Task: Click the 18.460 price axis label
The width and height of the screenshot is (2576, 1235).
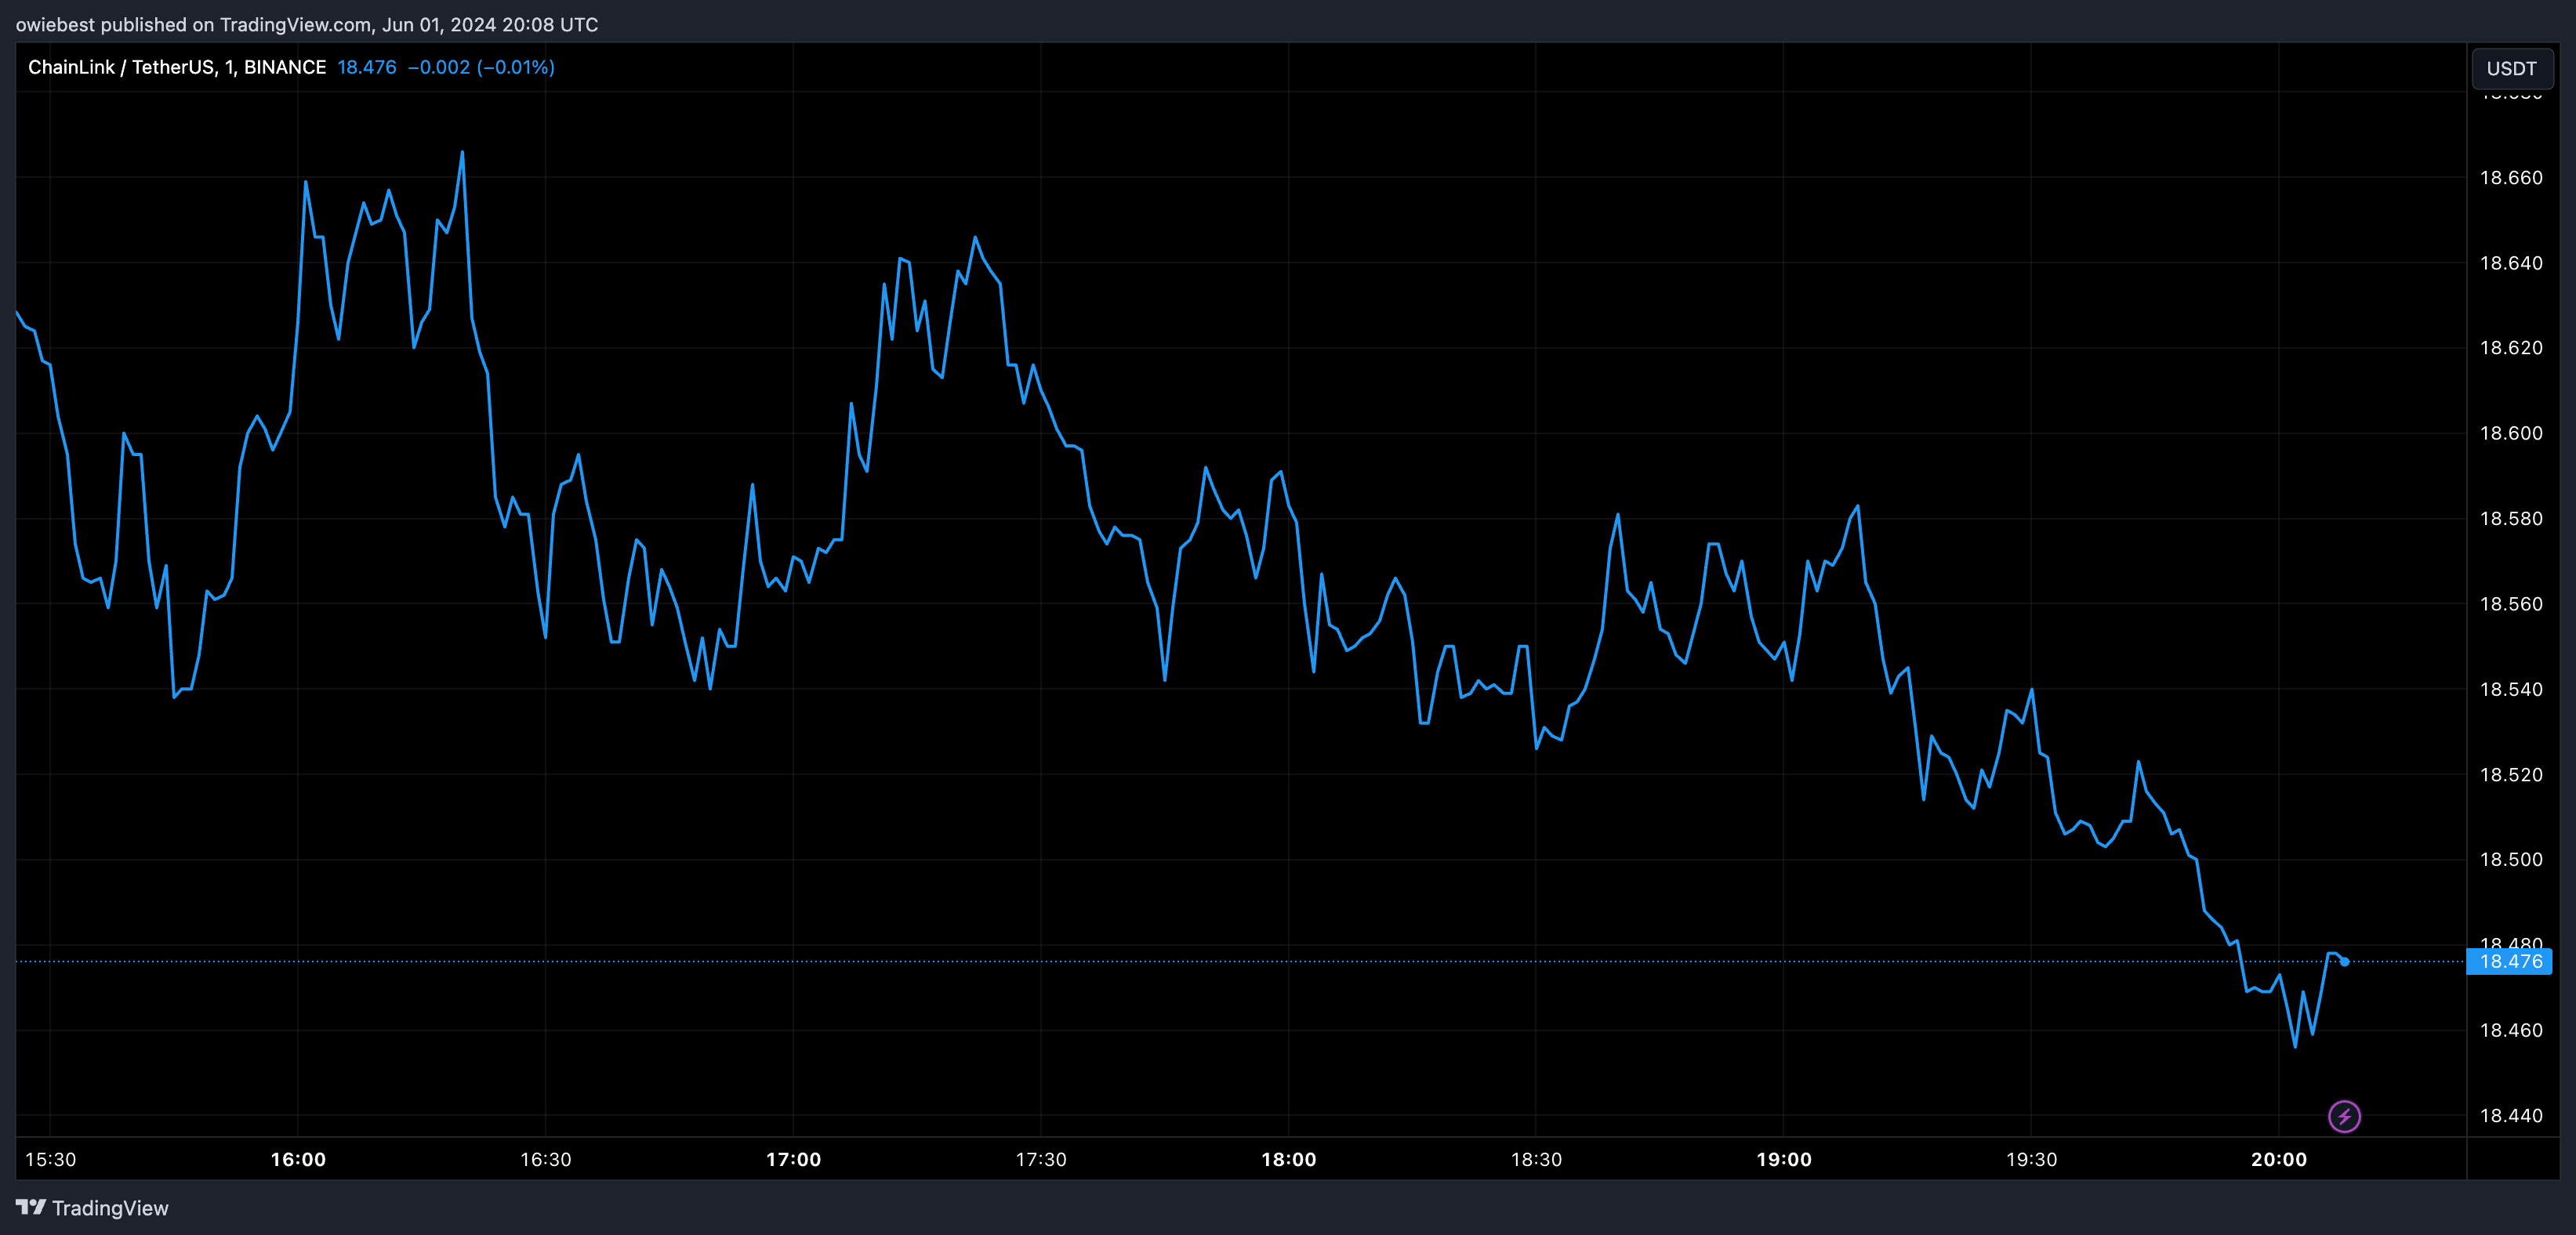Action: [2510, 1030]
